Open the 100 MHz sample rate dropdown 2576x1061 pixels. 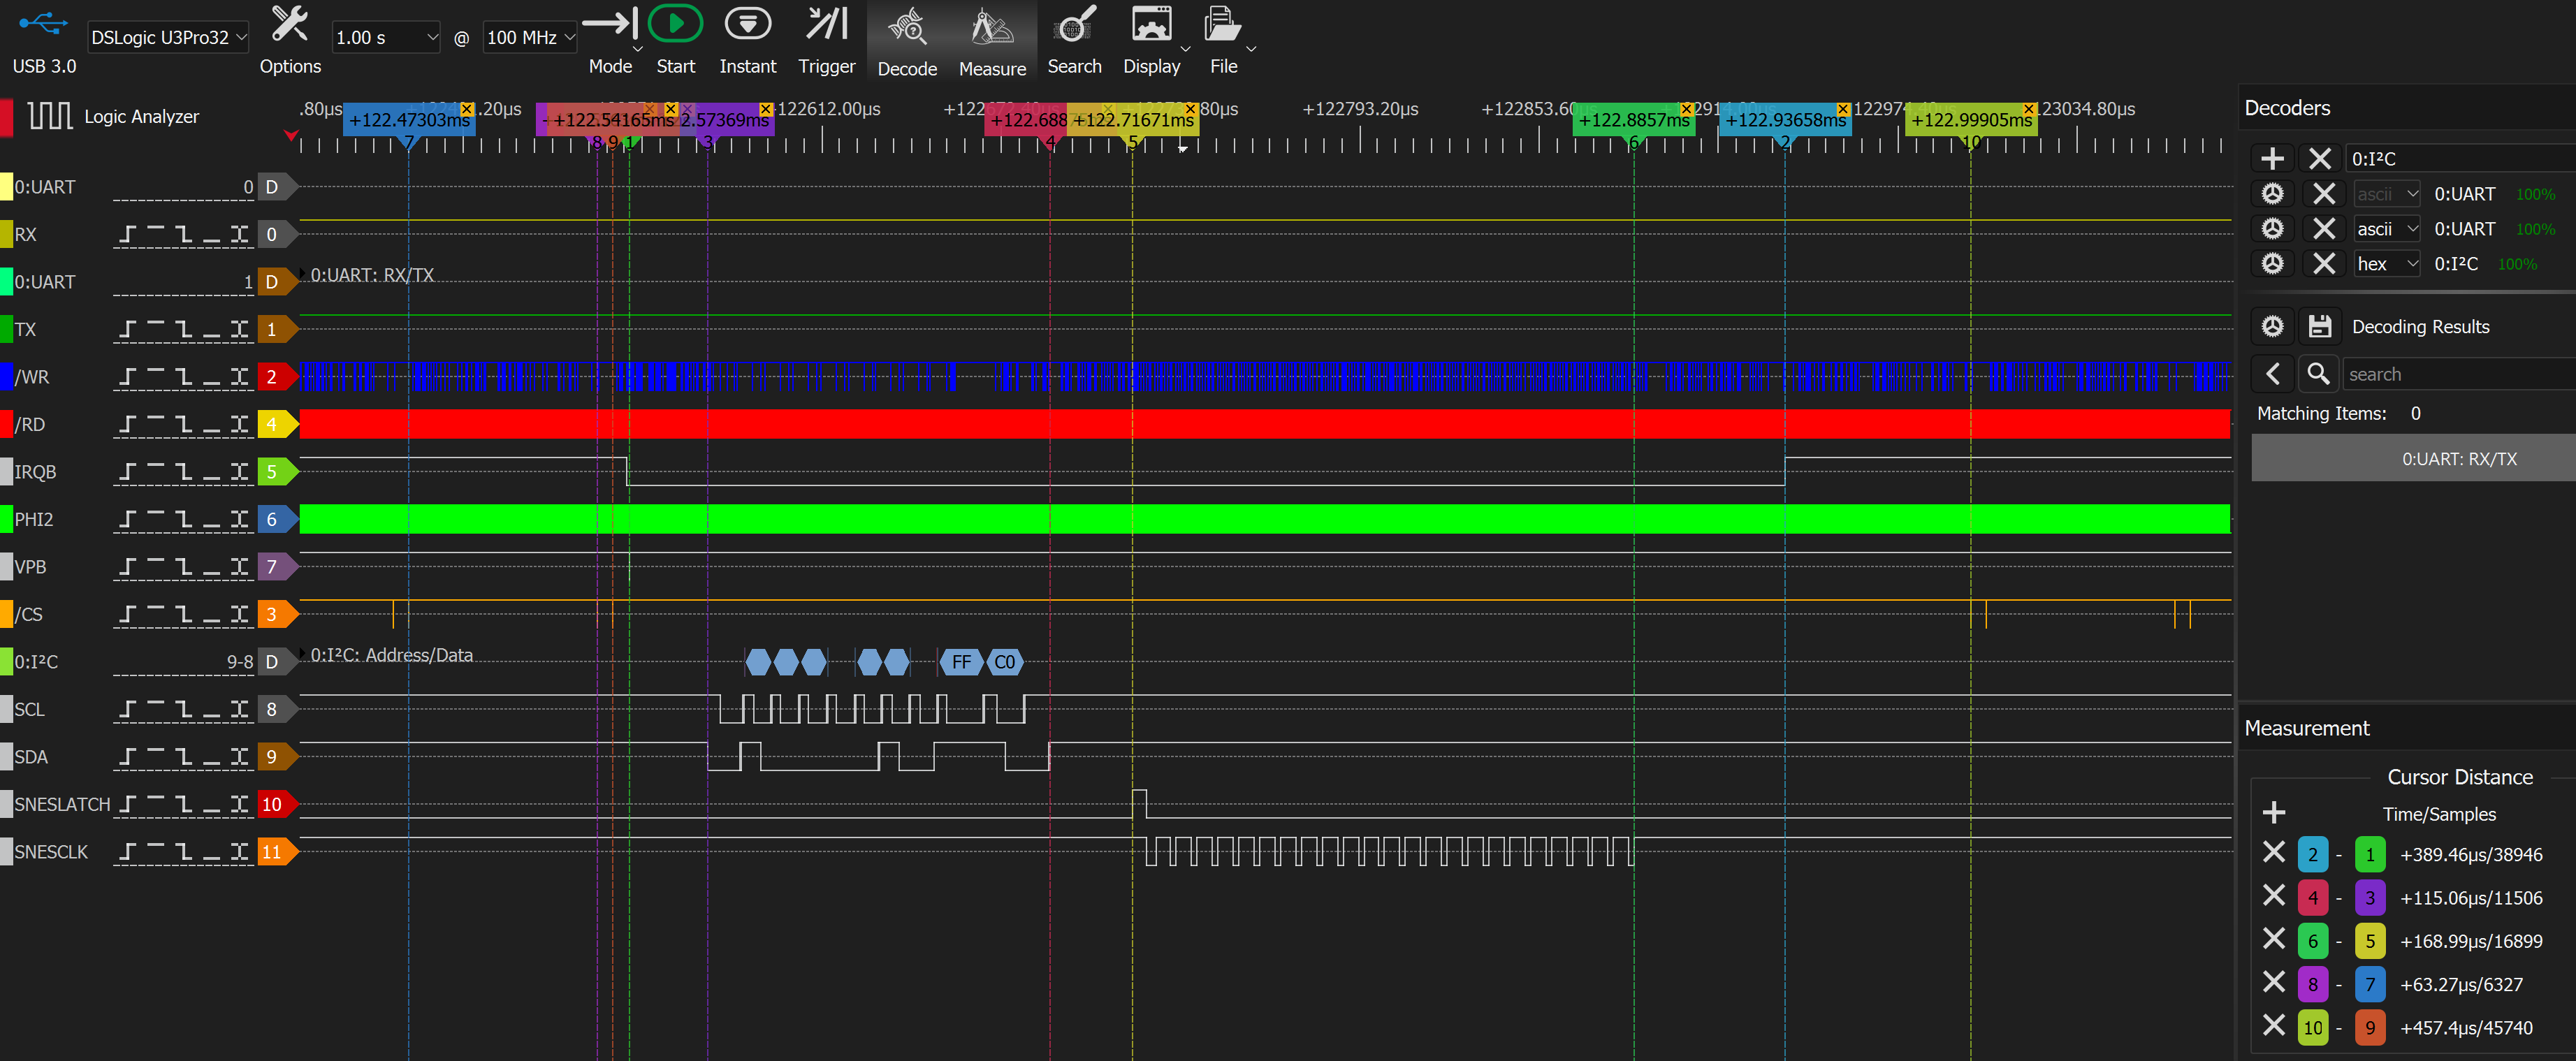coord(530,37)
